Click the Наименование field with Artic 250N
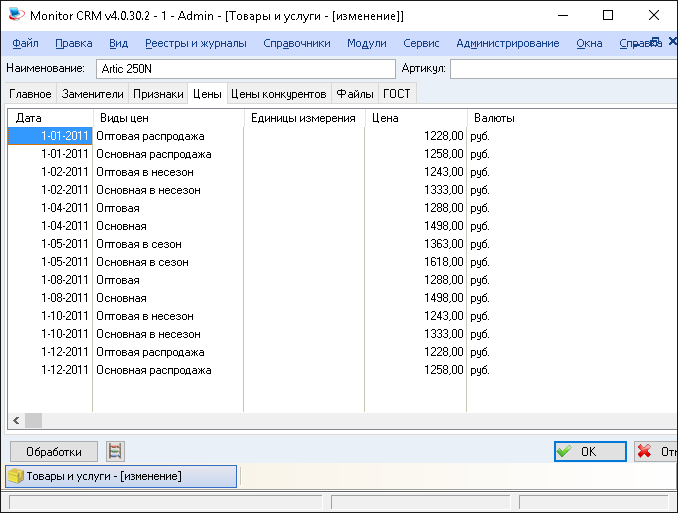The image size is (678, 513). 246,68
